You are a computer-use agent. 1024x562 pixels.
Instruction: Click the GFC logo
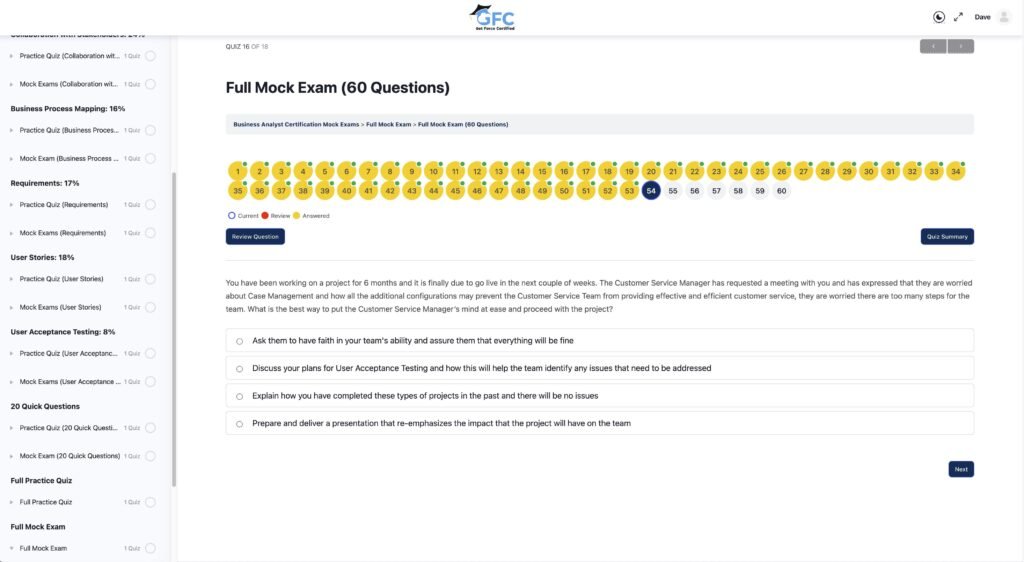493,18
